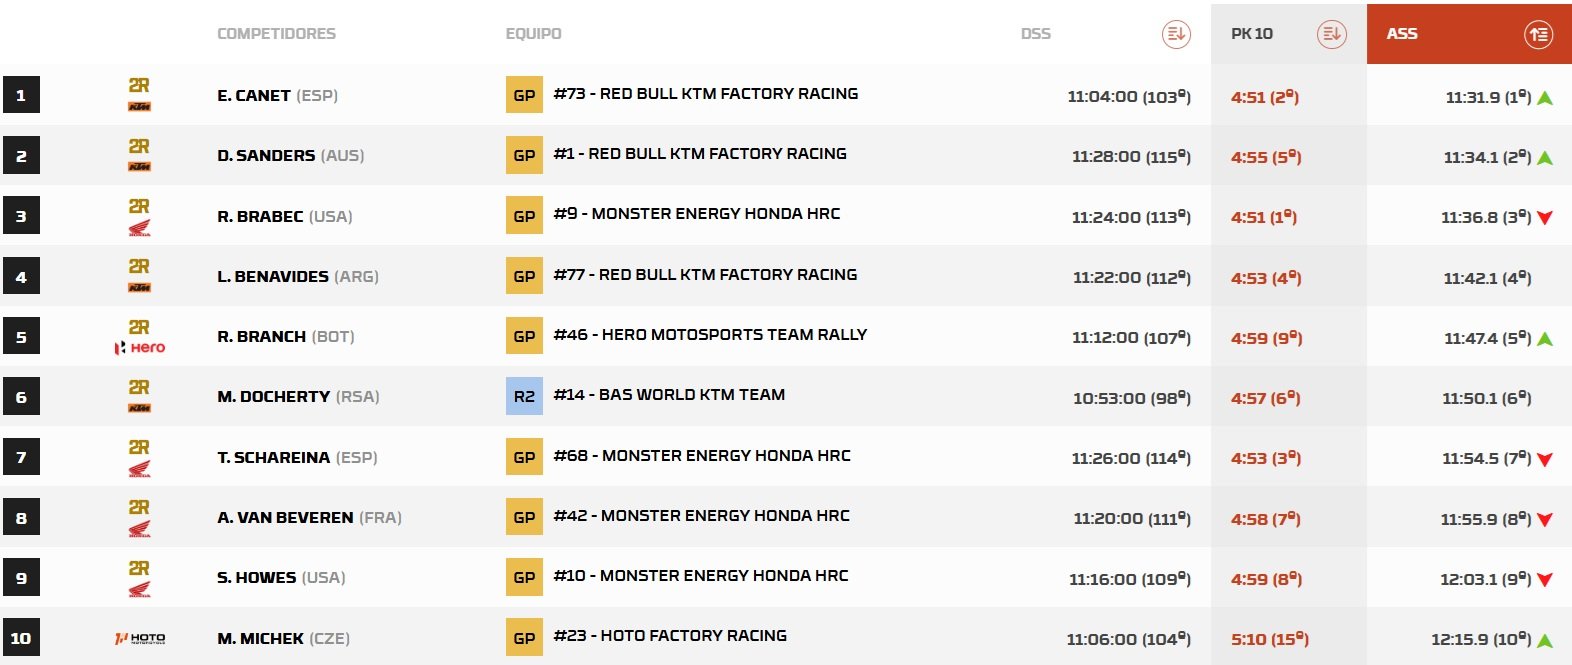Click the GP badge for E. Canet

pyautogui.click(x=524, y=95)
